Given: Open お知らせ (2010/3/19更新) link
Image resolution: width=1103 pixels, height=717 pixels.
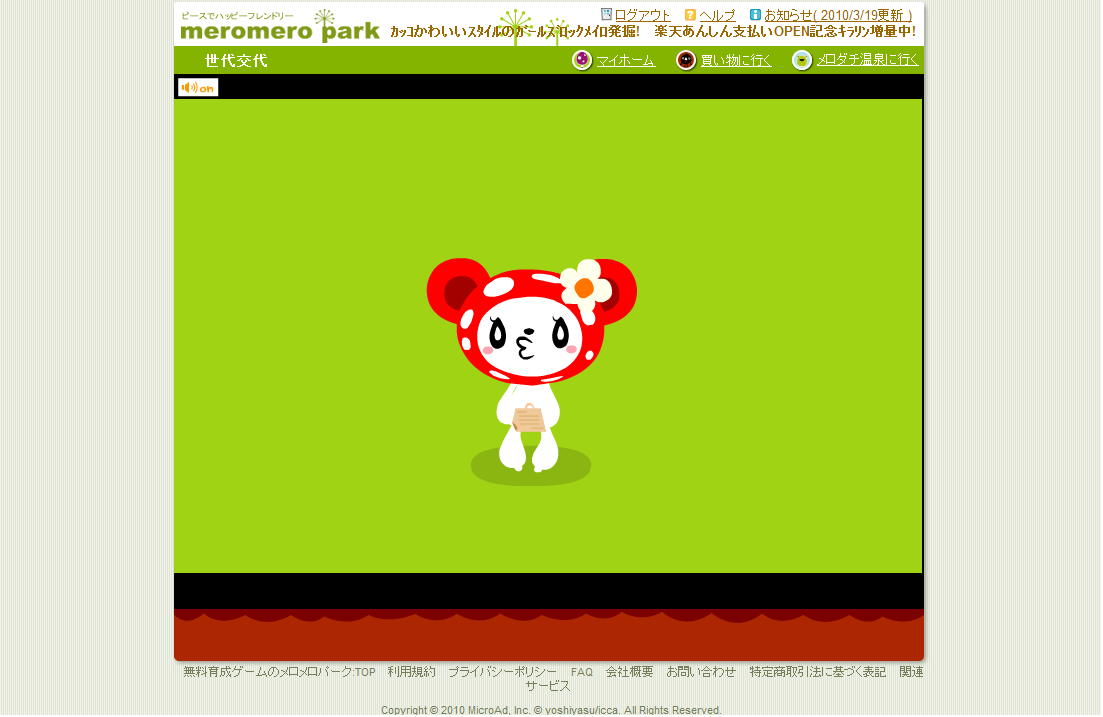Looking at the screenshot, I should 839,15.
